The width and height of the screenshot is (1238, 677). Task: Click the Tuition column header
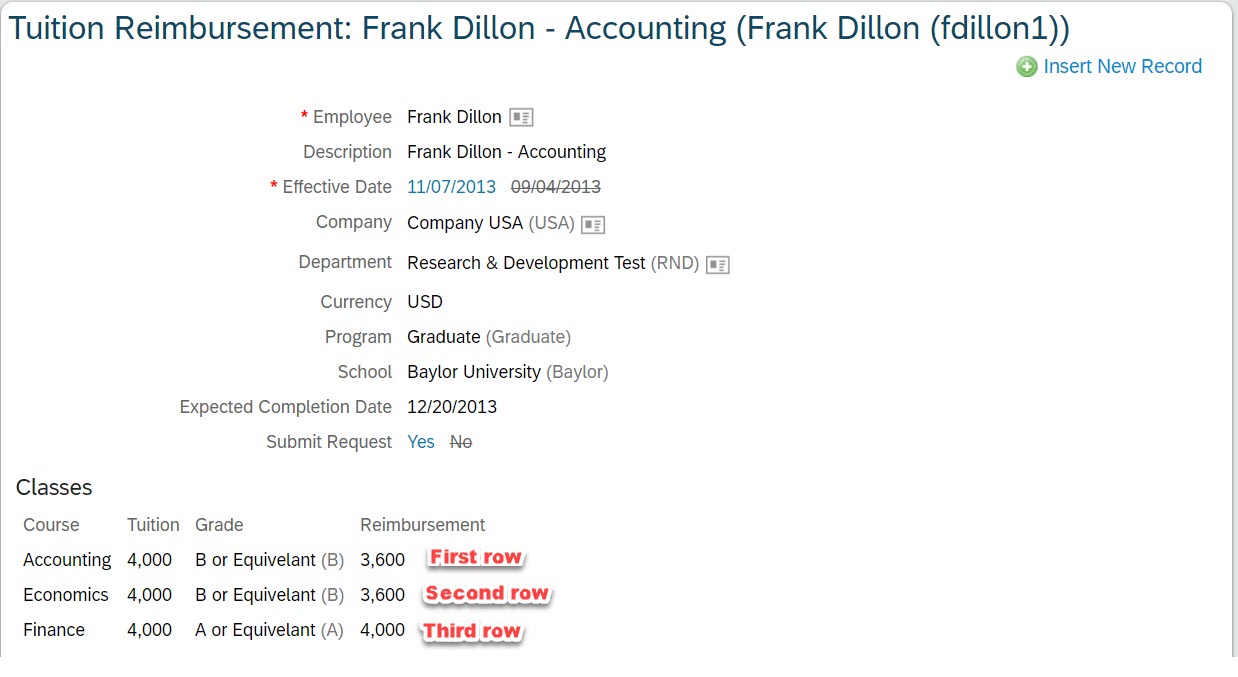coord(153,525)
